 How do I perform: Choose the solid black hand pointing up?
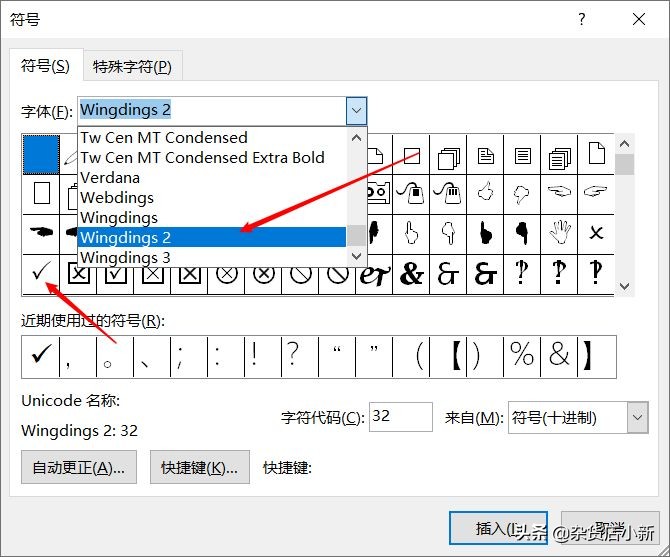485,233
